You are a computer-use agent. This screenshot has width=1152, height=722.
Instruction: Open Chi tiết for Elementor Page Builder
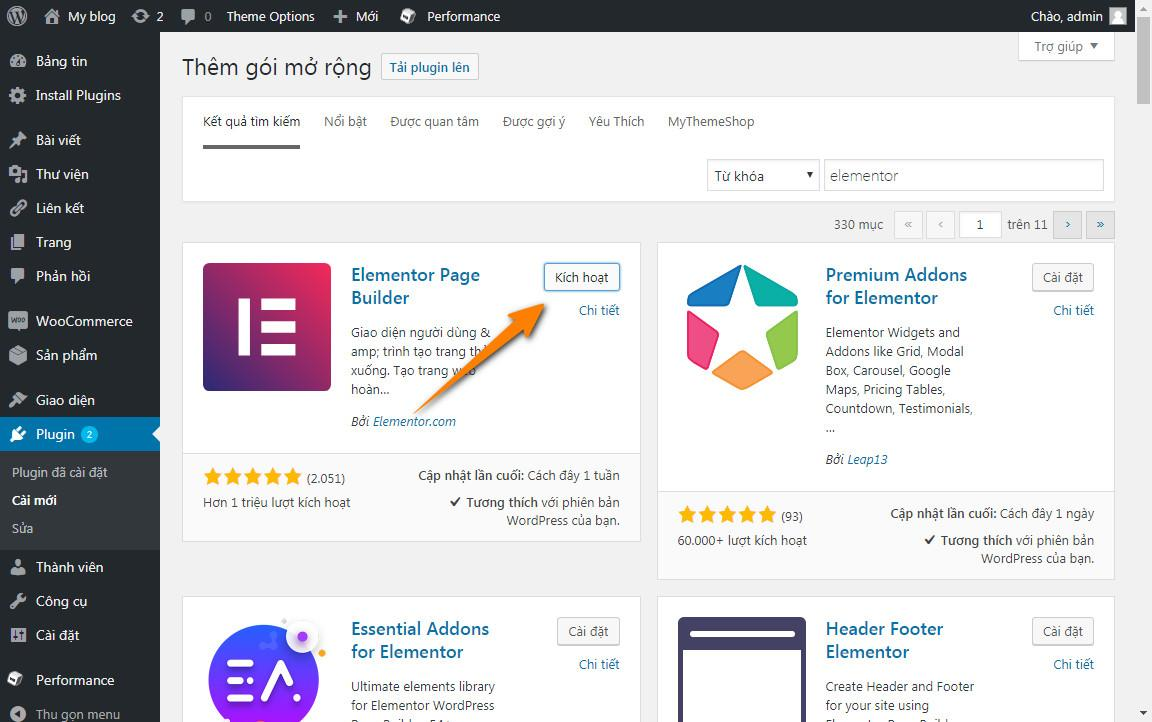click(x=599, y=310)
